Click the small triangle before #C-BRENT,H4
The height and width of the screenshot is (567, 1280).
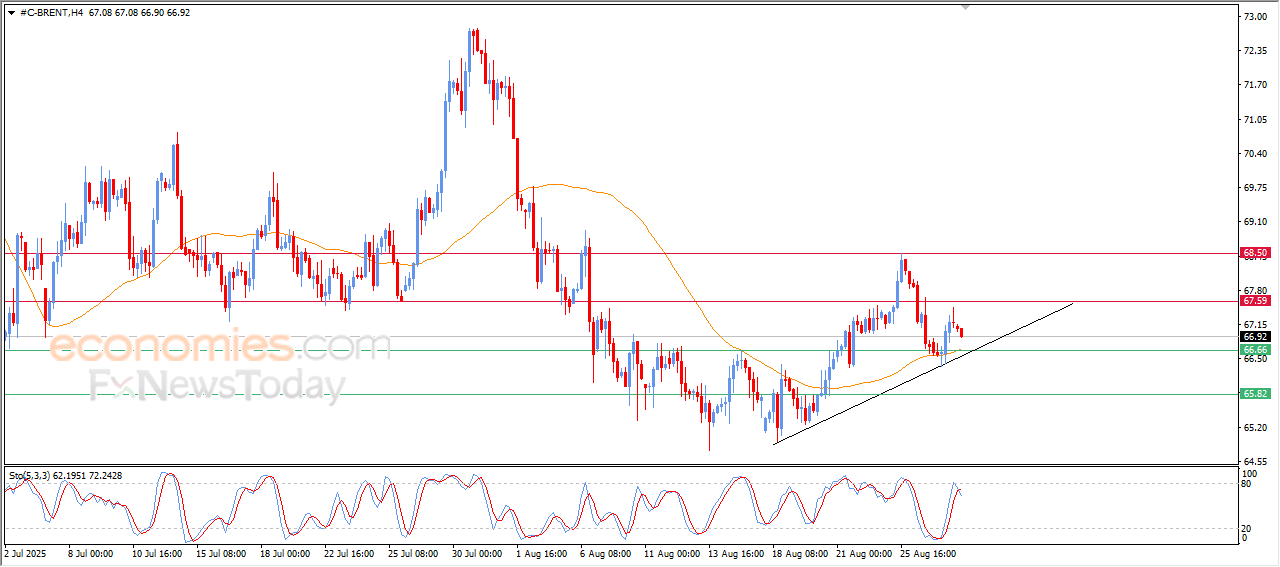coord(11,12)
